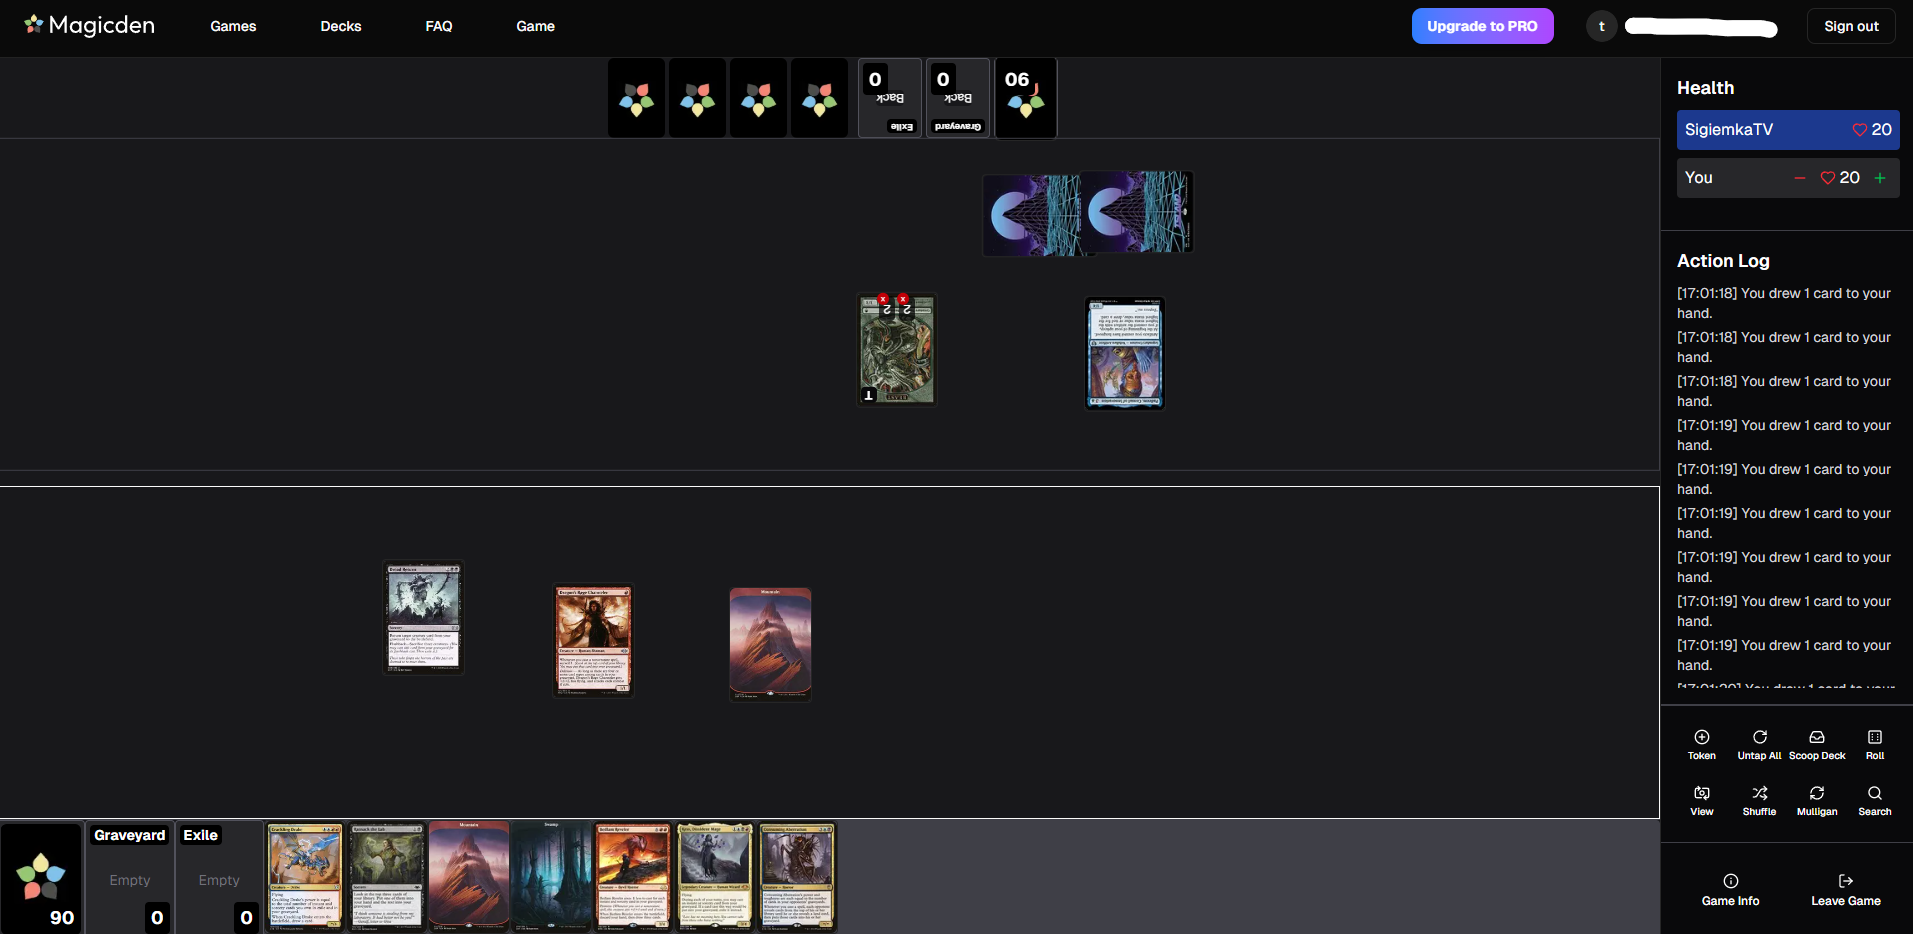Open your Exile pile

[x=219, y=878]
